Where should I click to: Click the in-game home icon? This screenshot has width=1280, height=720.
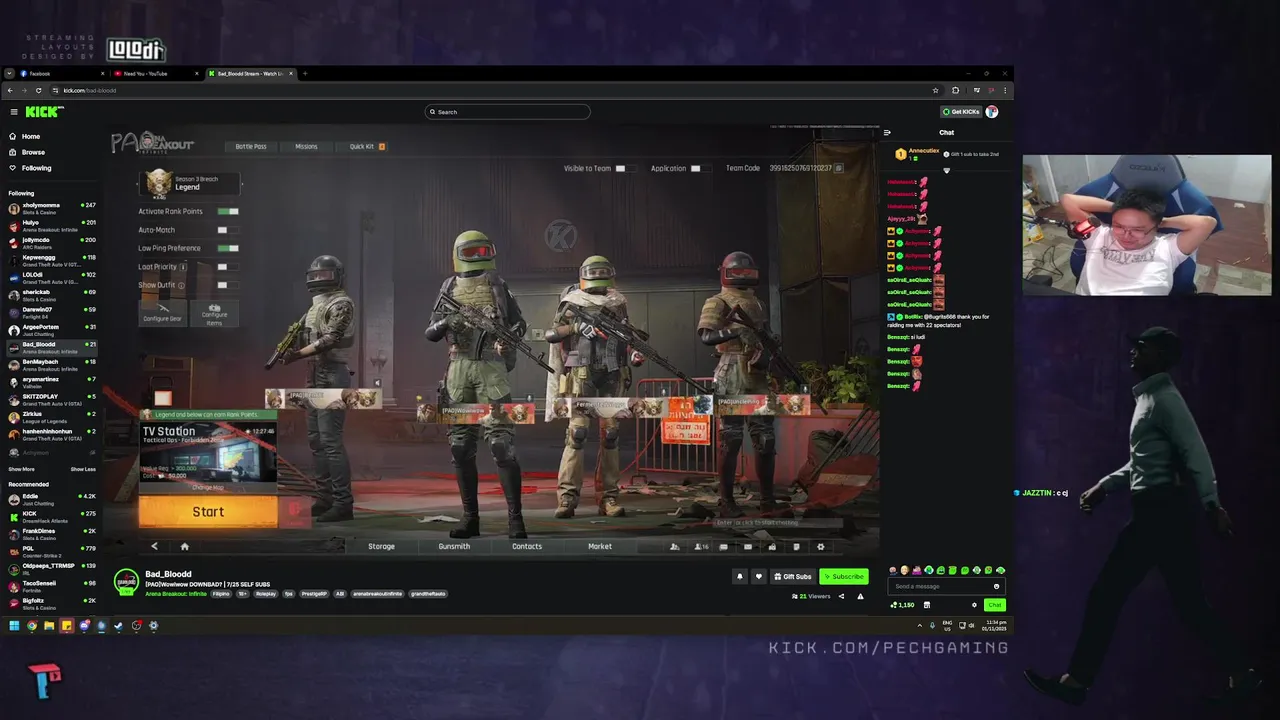tap(184, 546)
